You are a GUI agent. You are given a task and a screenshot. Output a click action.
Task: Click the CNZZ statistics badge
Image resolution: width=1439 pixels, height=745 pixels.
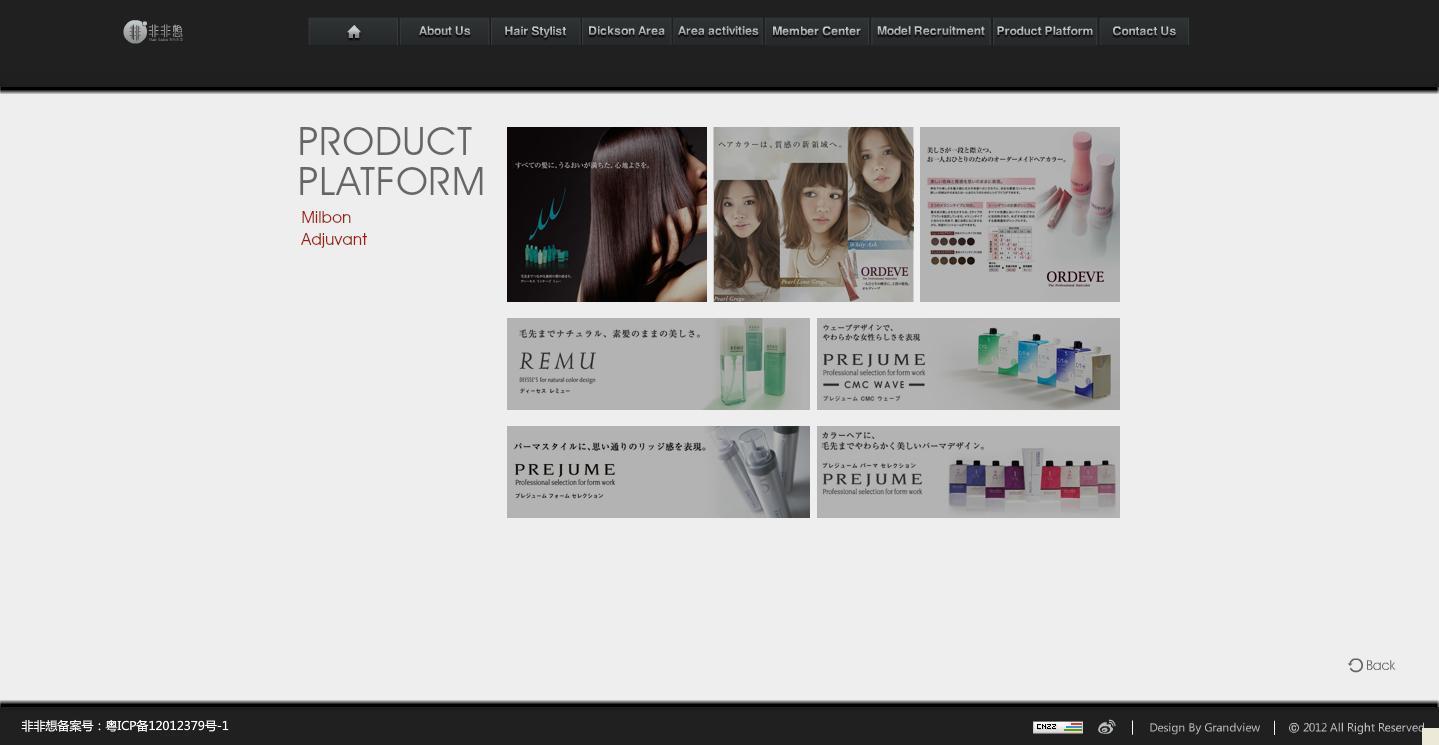1057,727
